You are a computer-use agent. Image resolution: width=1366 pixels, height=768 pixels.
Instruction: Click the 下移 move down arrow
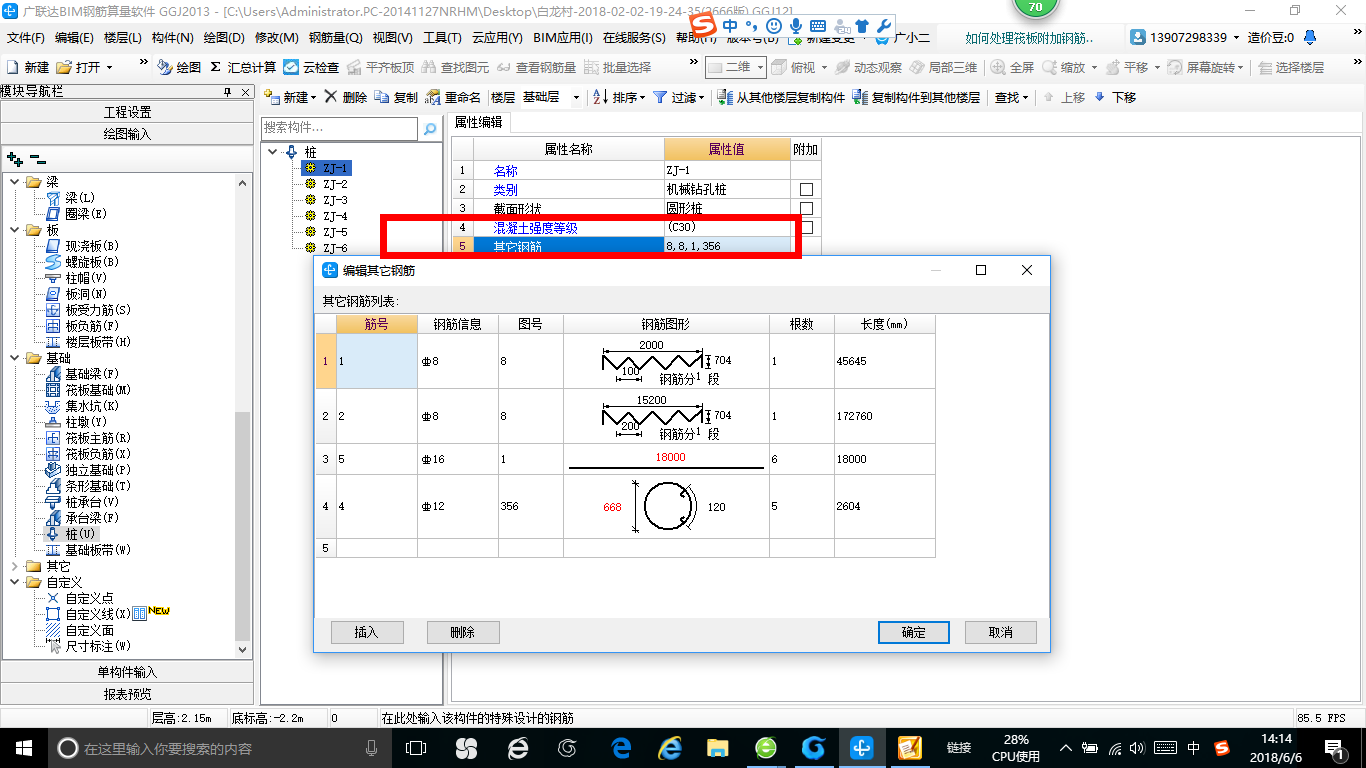(x=1100, y=97)
